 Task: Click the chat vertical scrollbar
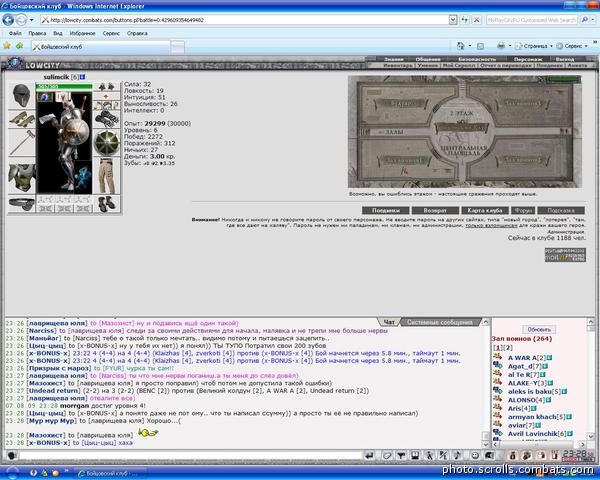point(486,383)
